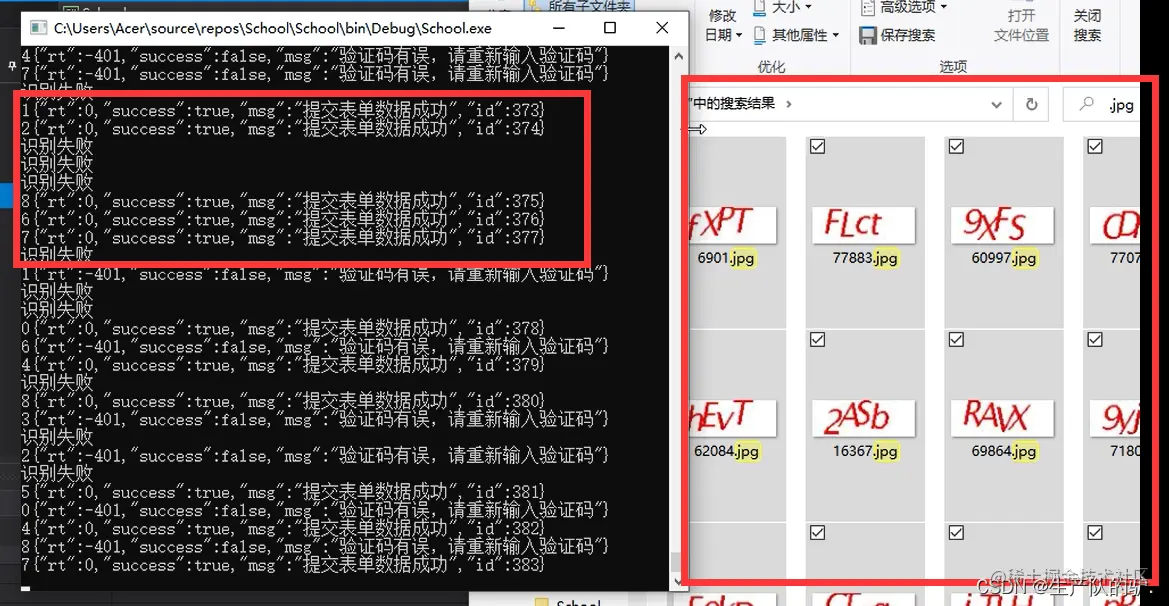1169x606 pixels.
Task: Toggle the checkbox directly below 16367.jpg
Action: click(818, 533)
